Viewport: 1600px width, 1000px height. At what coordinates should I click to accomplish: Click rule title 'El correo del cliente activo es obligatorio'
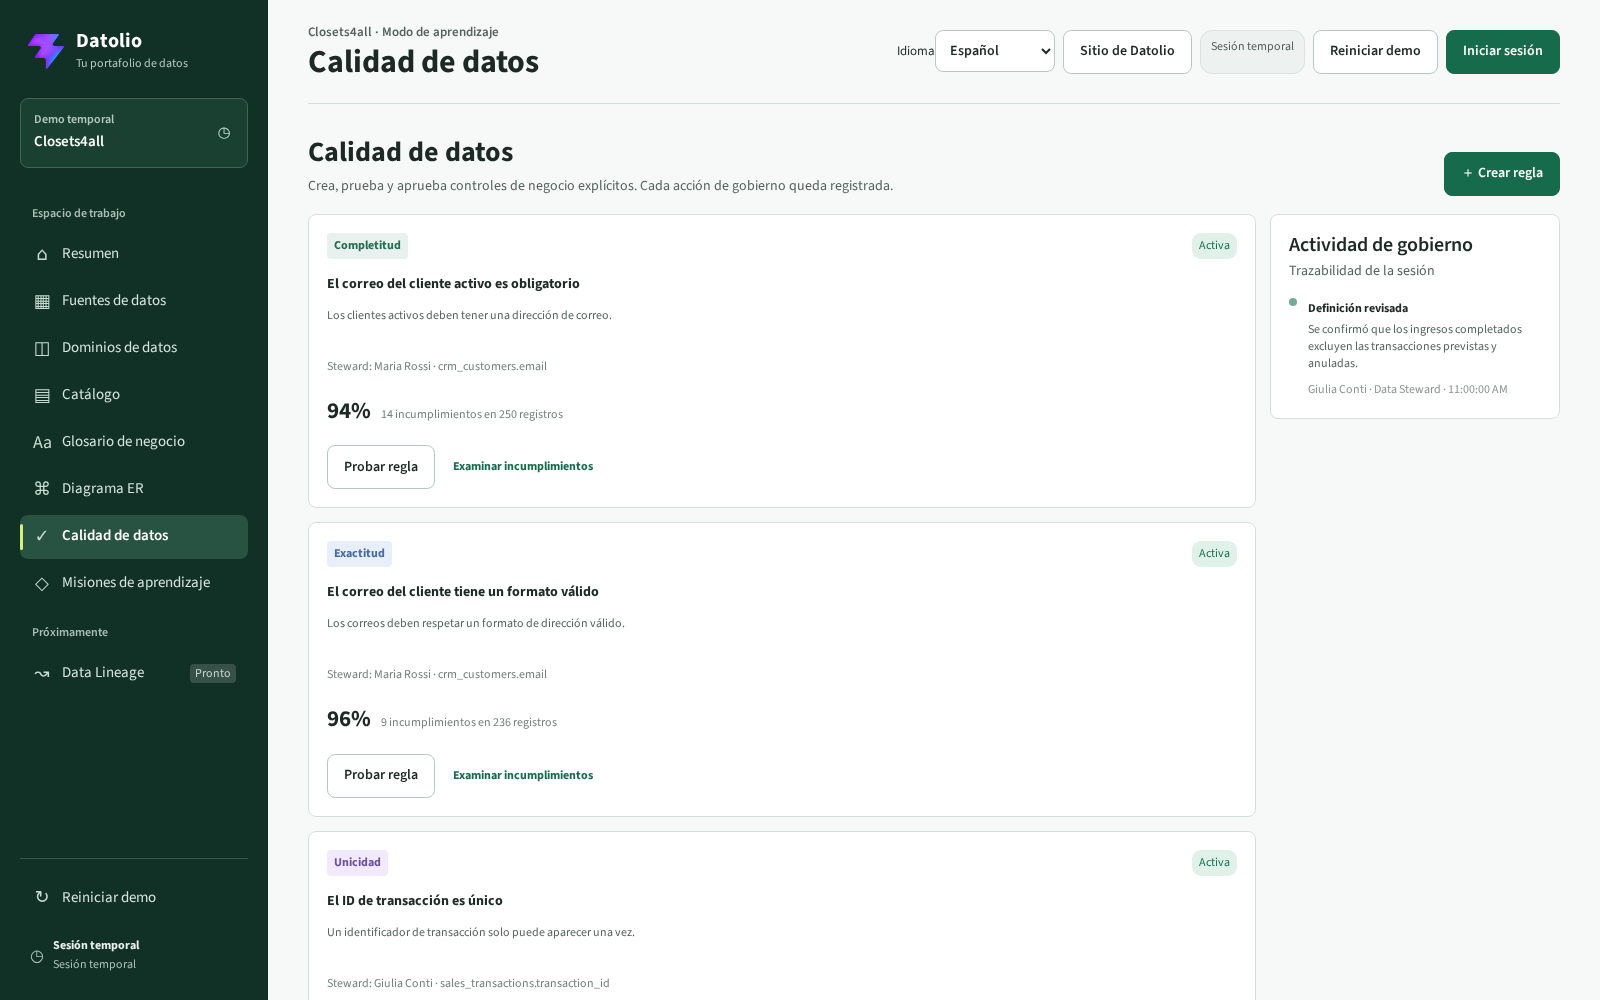453,284
